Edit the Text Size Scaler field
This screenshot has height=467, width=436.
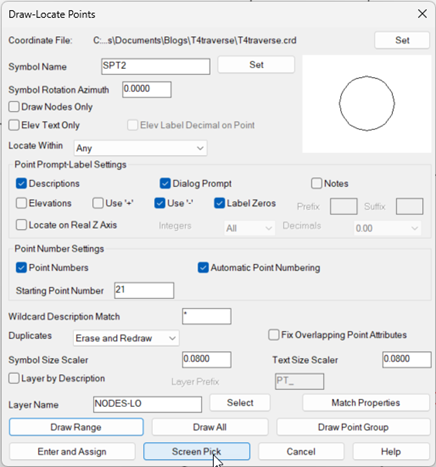coord(407,360)
